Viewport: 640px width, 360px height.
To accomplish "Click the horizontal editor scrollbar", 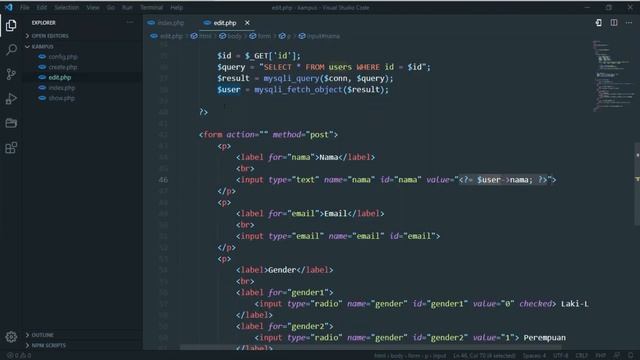I will [371, 347].
